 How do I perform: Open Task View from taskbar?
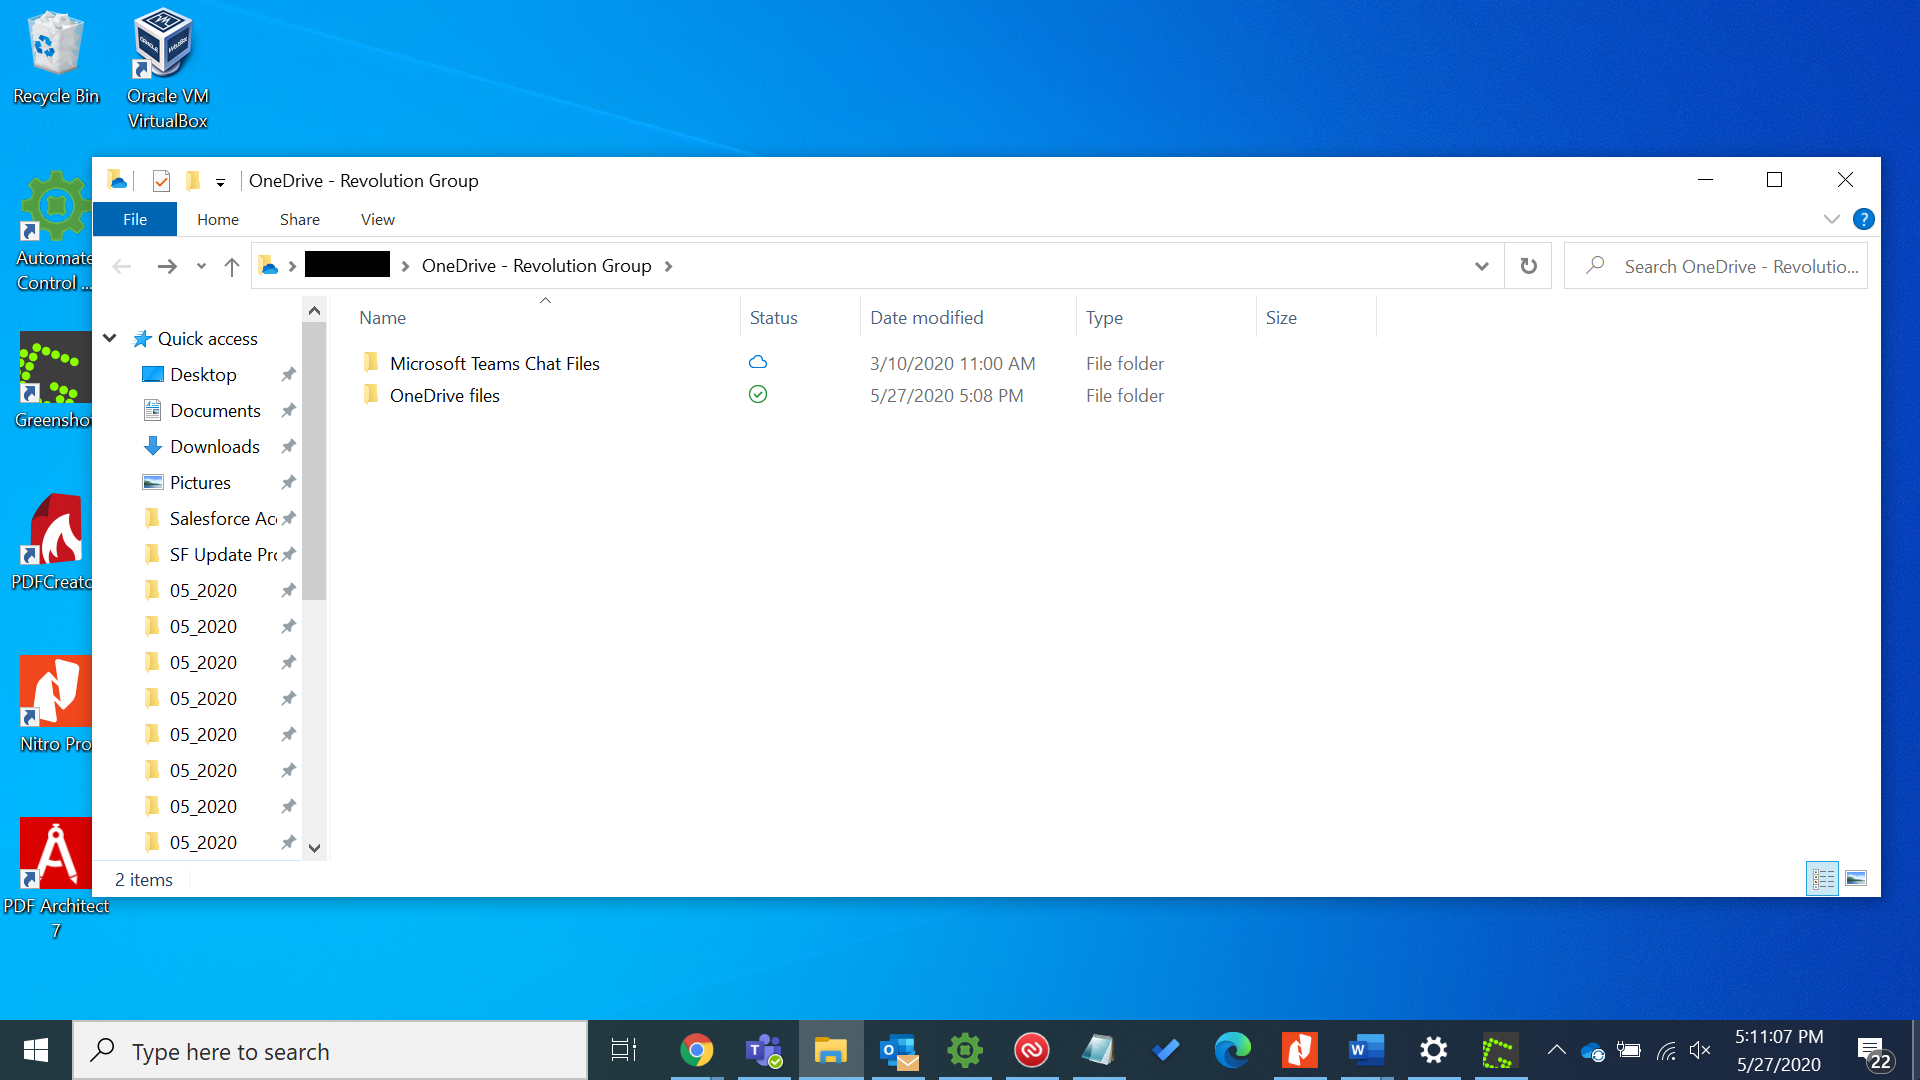pyautogui.click(x=623, y=1051)
